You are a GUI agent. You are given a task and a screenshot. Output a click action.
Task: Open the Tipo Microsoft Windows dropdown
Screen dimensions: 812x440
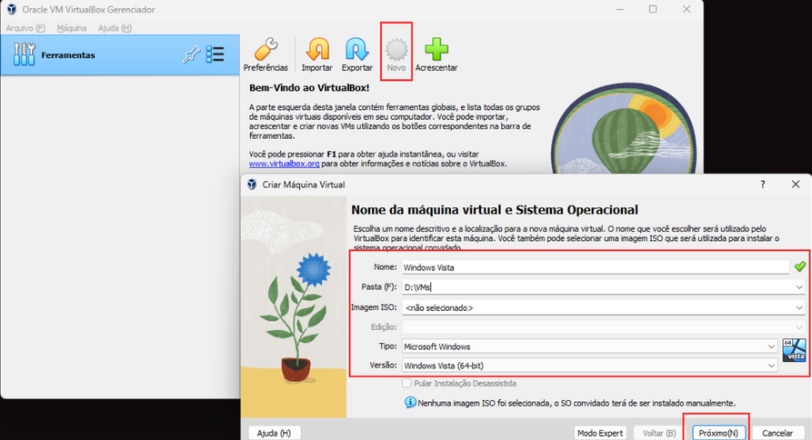[771, 346]
